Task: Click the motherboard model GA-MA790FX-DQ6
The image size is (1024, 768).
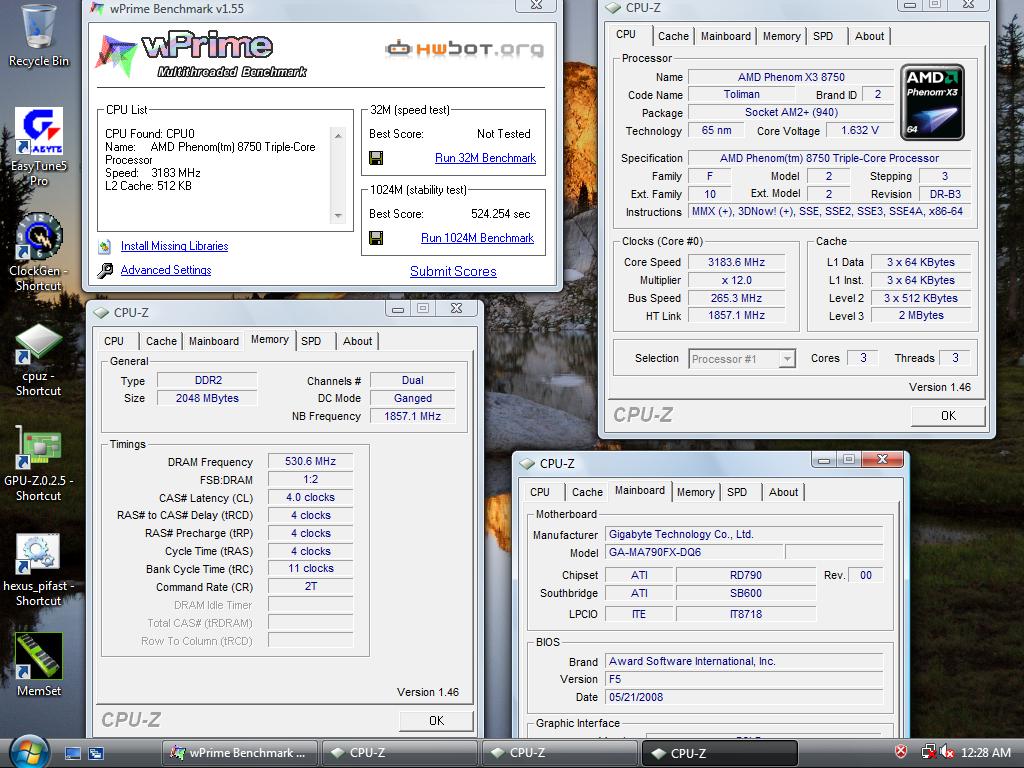Action: tap(694, 552)
